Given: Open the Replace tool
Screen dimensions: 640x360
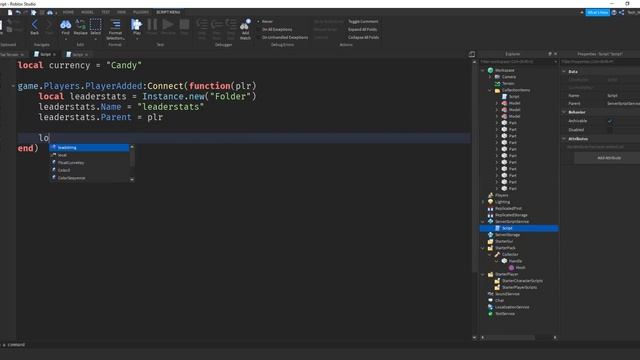Looking at the screenshot, I should pyautogui.click(x=80, y=25).
